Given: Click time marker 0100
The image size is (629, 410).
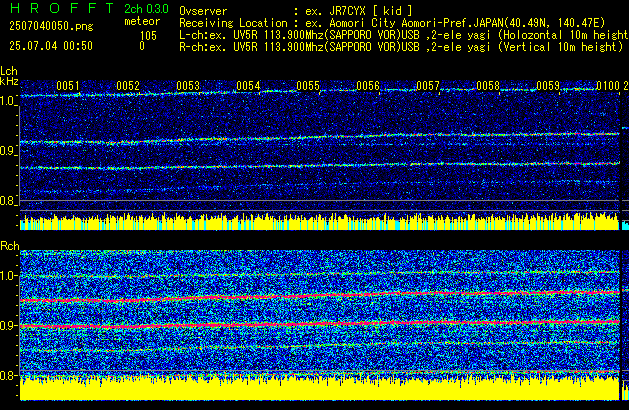Looking at the screenshot, I should pyautogui.click(x=608, y=86).
